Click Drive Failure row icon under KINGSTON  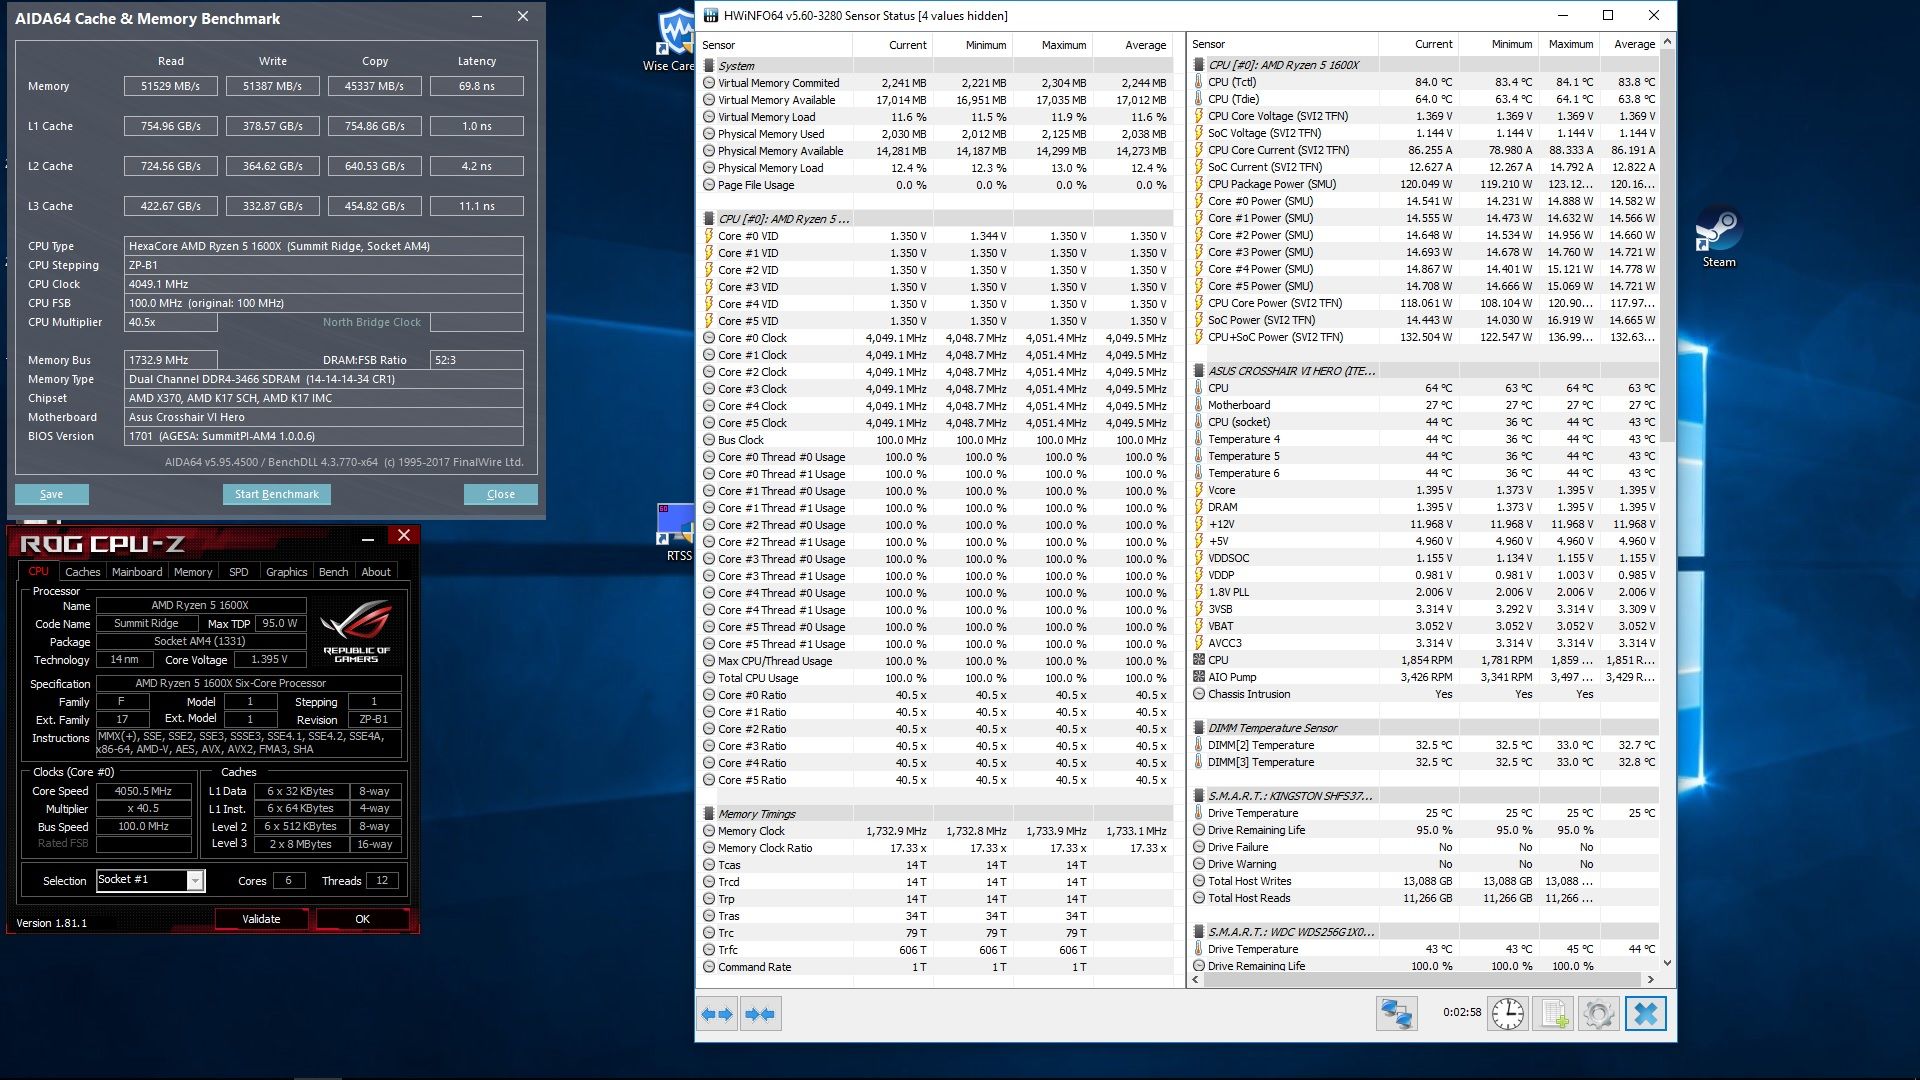coord(1199,847)
